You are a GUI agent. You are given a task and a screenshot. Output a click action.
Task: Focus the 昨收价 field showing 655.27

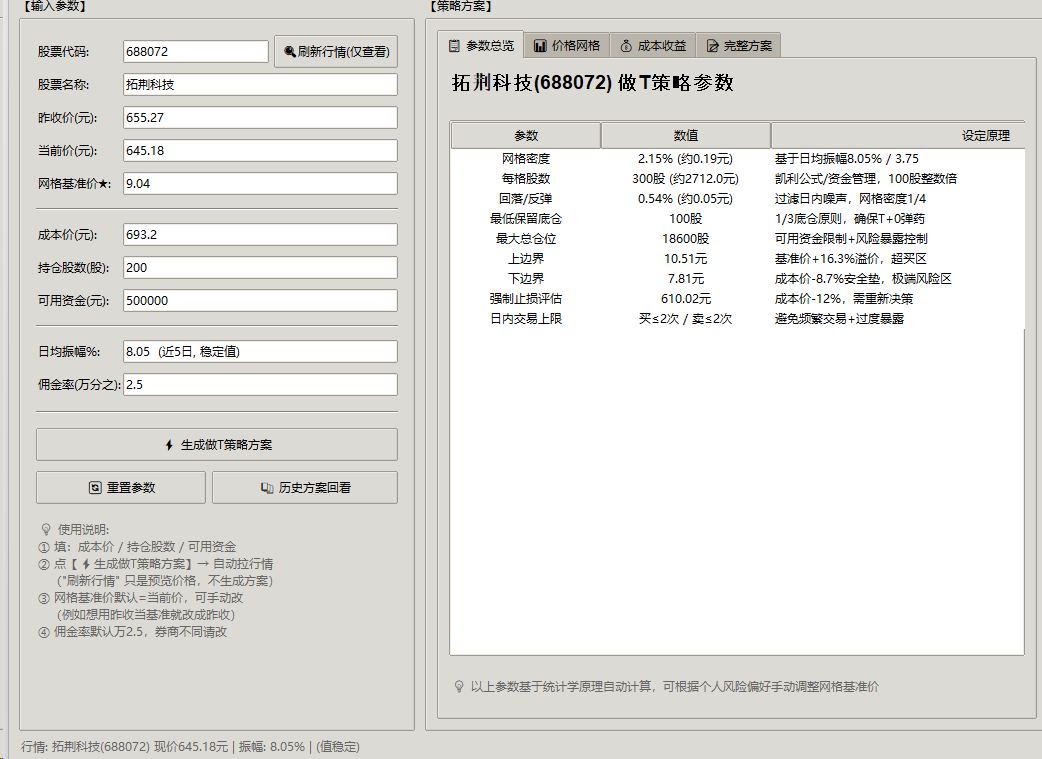pyautogui.click(x=260, y=118)
